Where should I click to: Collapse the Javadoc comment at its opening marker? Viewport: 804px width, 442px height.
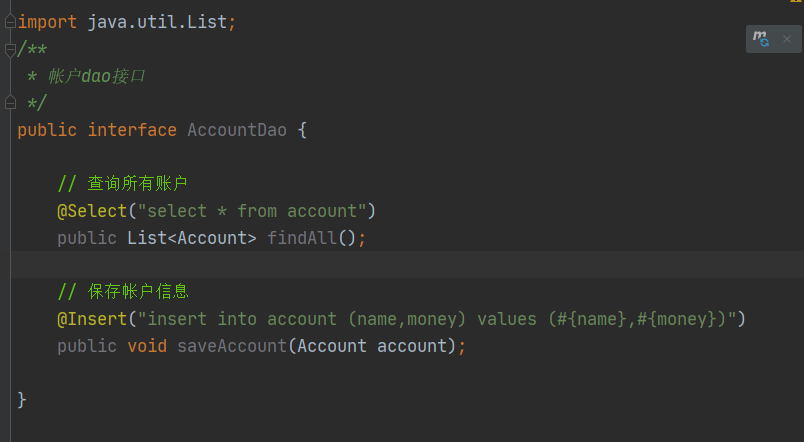pyautogui.click(x=10, y=49)
